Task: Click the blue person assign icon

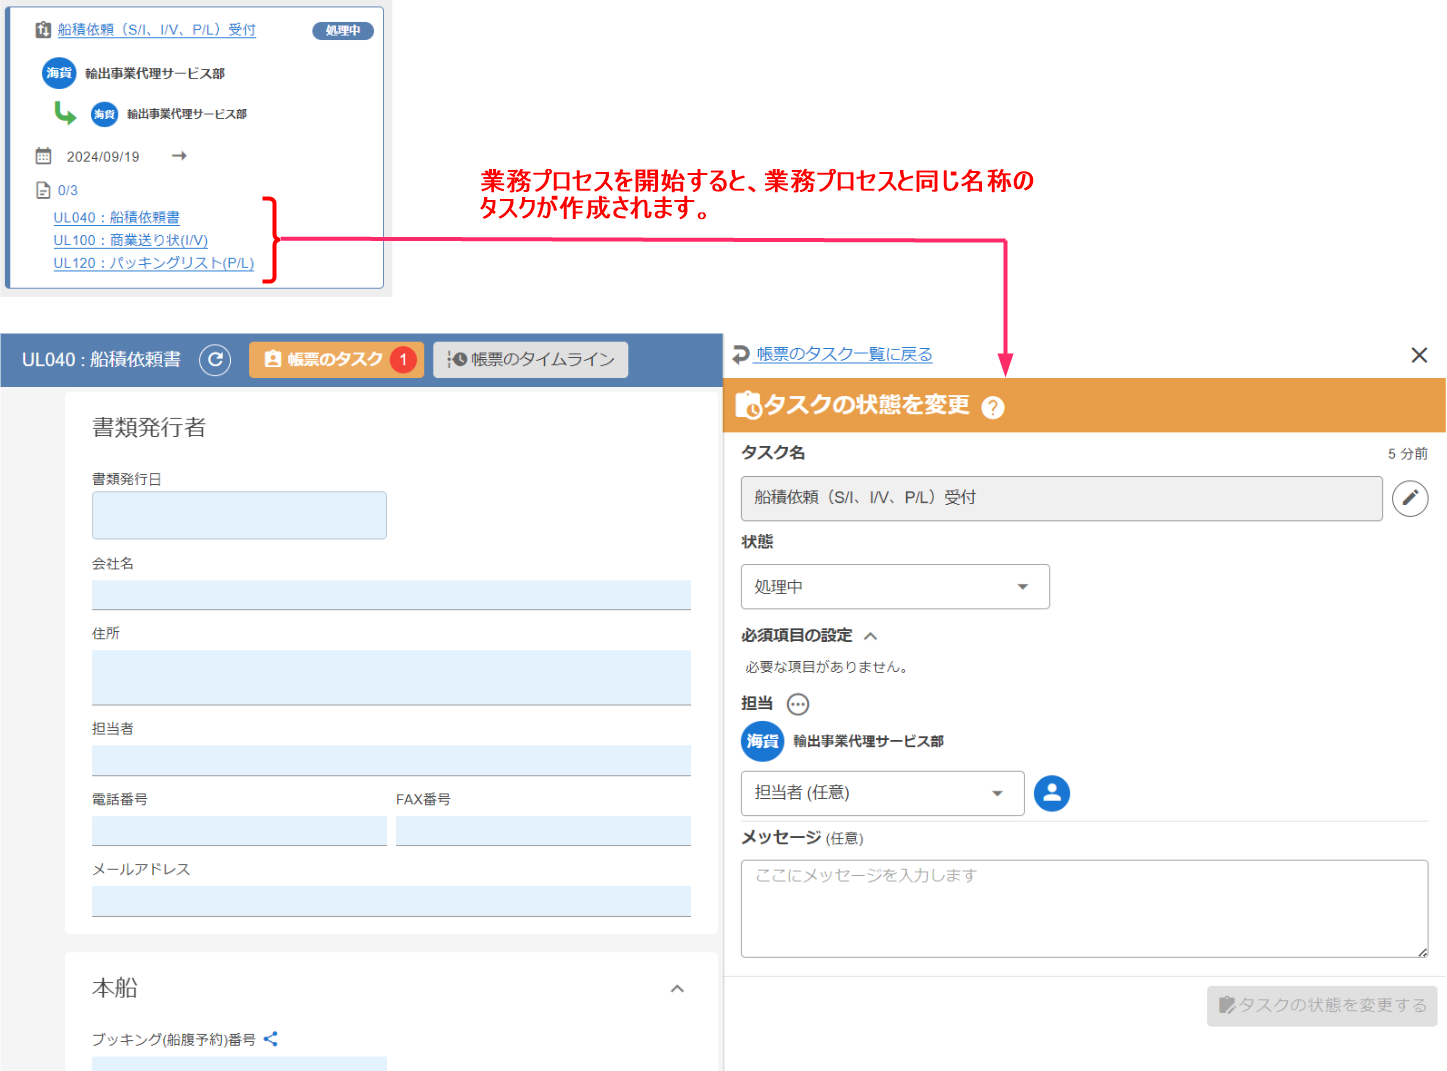Action: point(1051,793)
